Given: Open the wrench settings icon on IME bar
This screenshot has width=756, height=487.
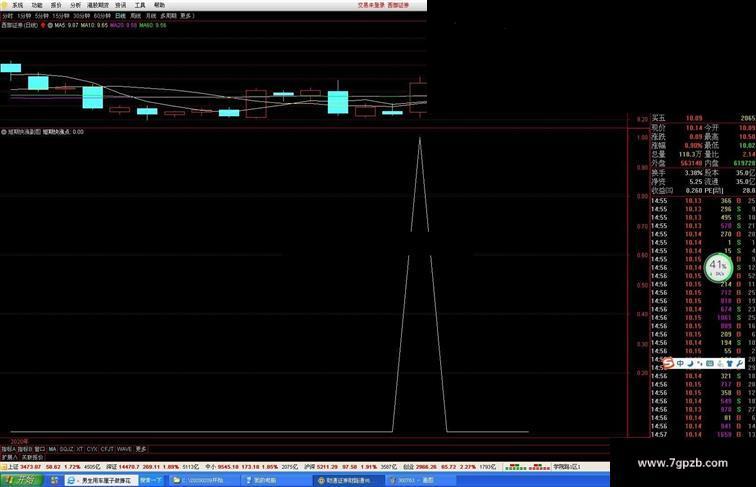Looking at the screenshot, I should coord(740,363).
